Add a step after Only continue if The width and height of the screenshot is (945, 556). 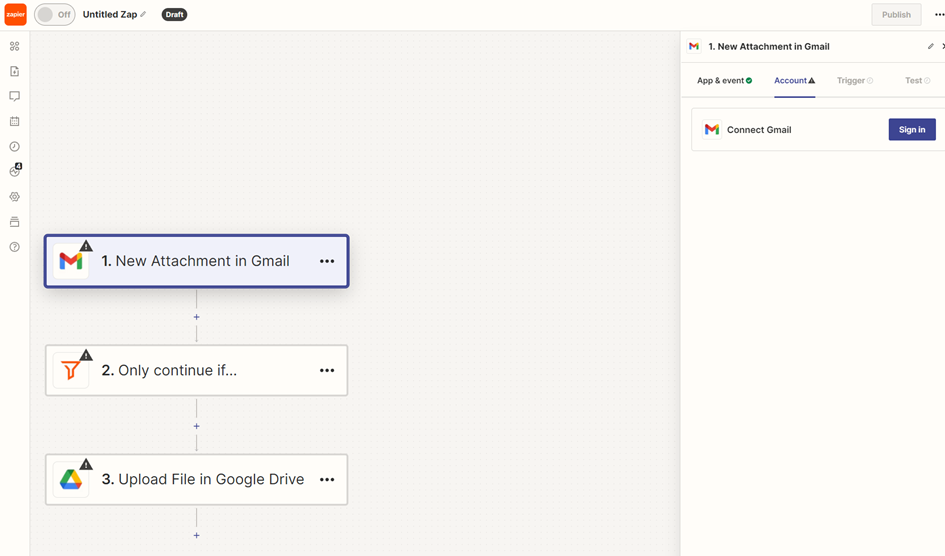click(196, 426)
